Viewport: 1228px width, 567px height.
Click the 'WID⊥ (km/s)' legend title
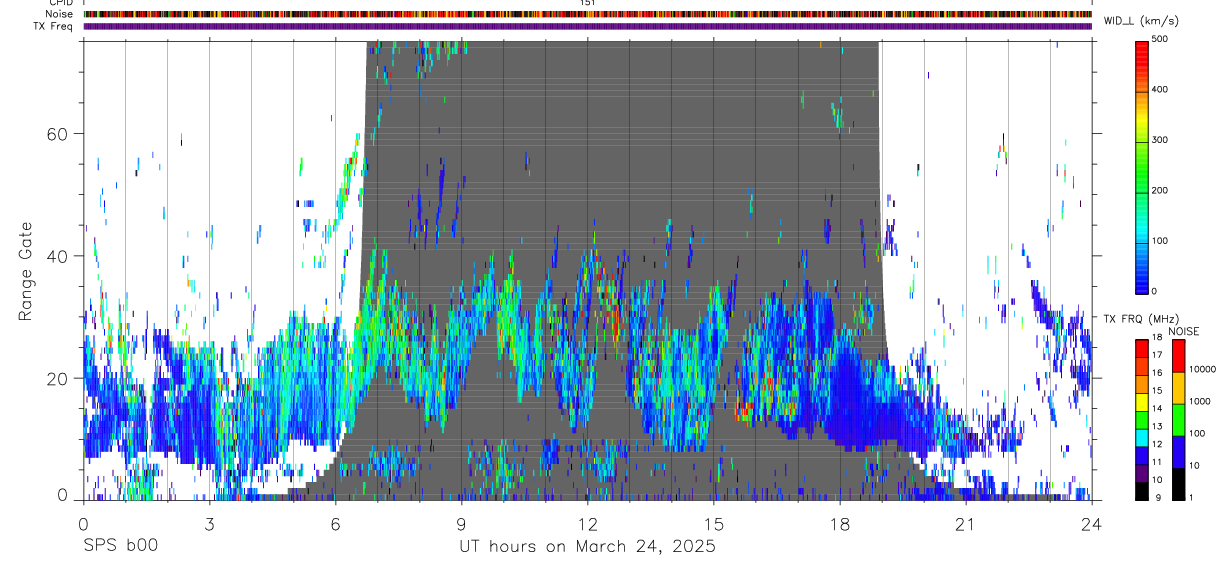pyautogui.click(x=1143, y=21)
